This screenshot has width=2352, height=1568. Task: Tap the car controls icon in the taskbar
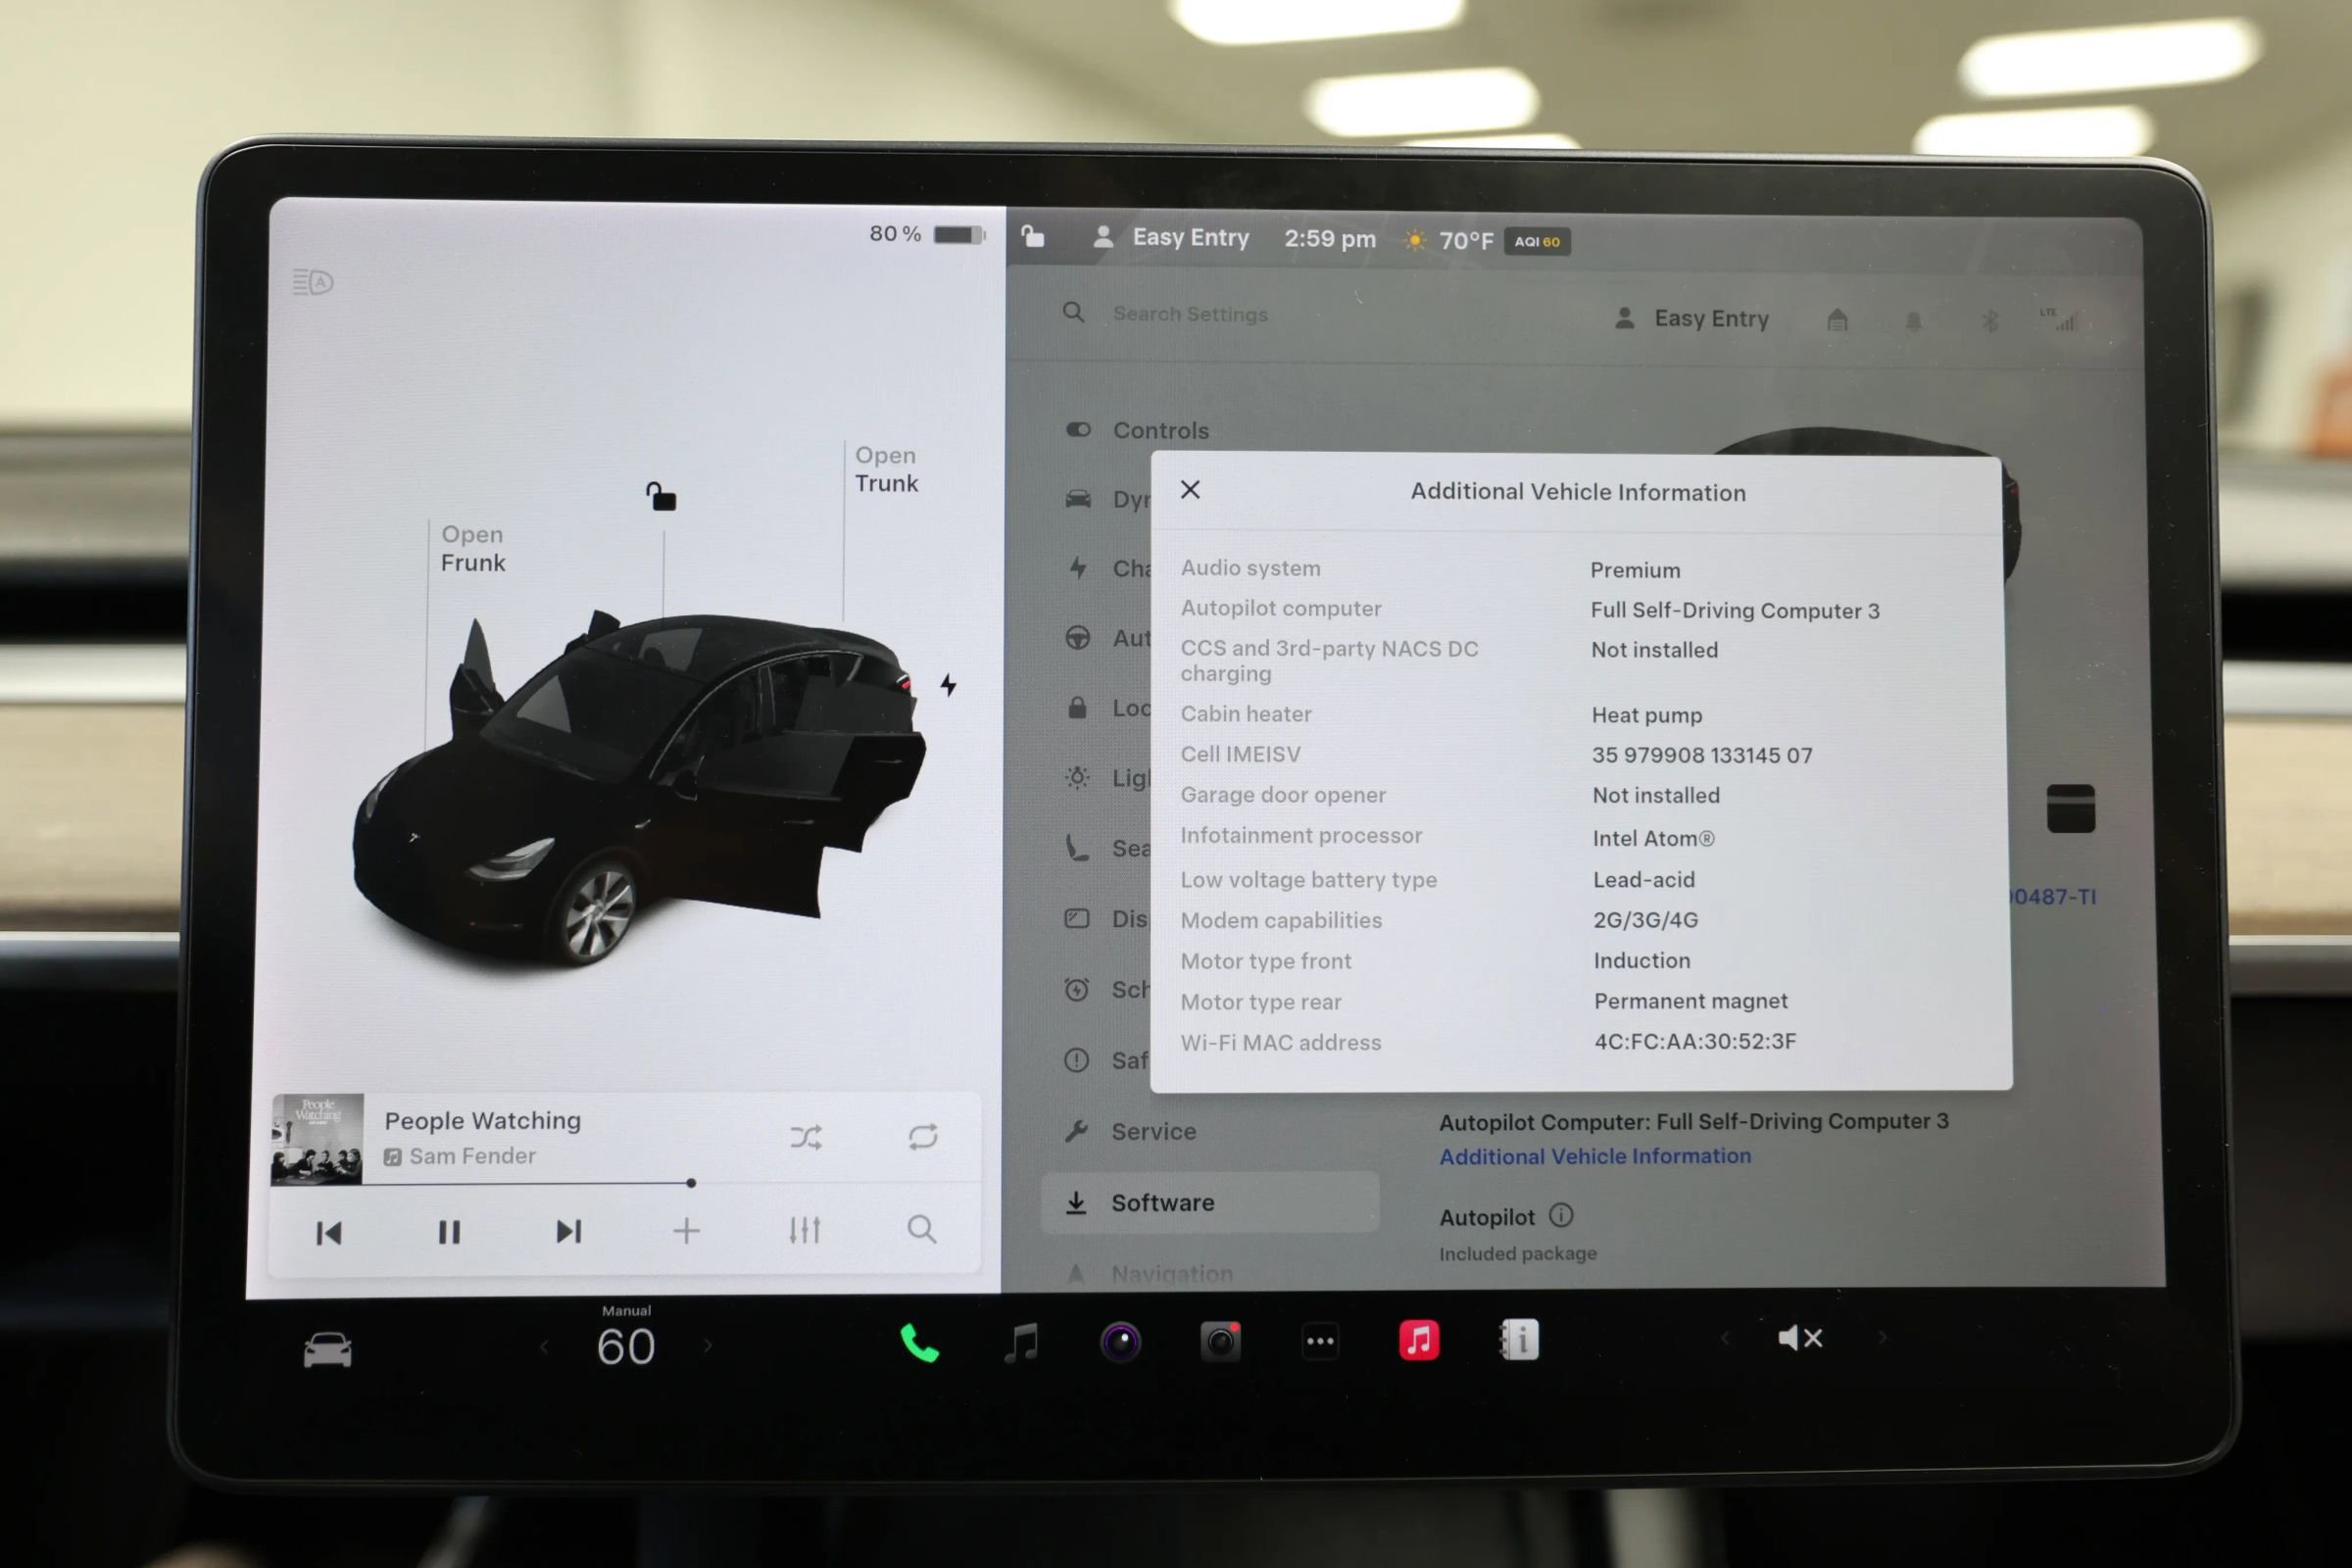328,1350
